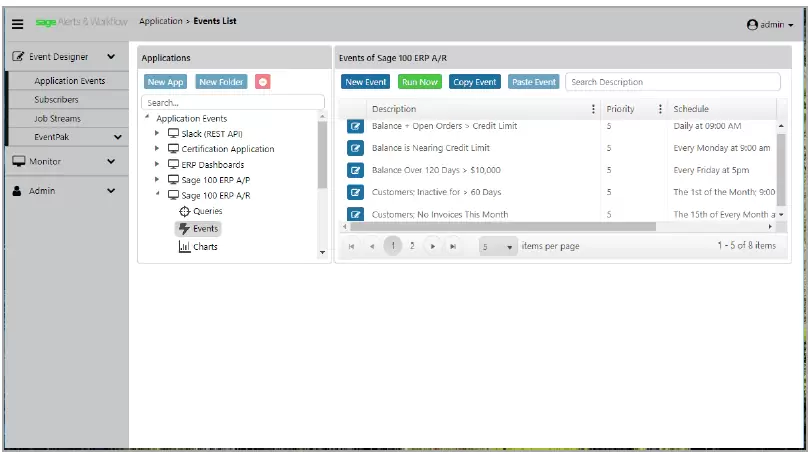The height and width of the screenshot is (452, 808).
Task: Click edit icon for Balance Over 120 Days
Action: [355, 170]
